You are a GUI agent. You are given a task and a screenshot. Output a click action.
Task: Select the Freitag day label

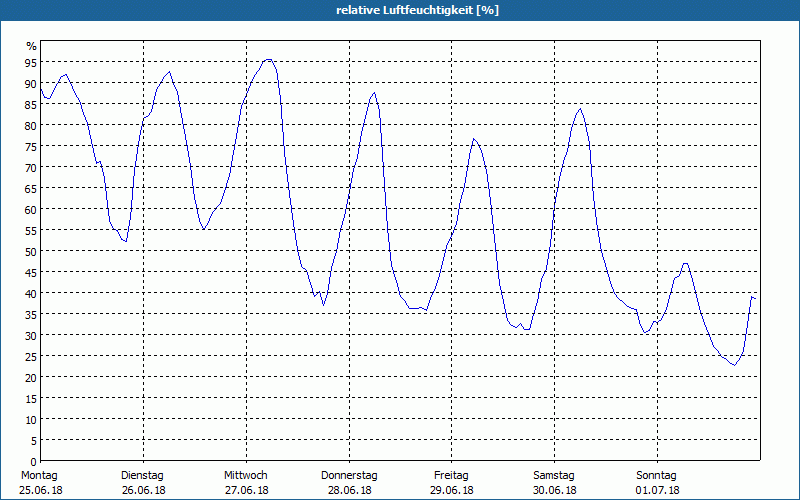452,475
